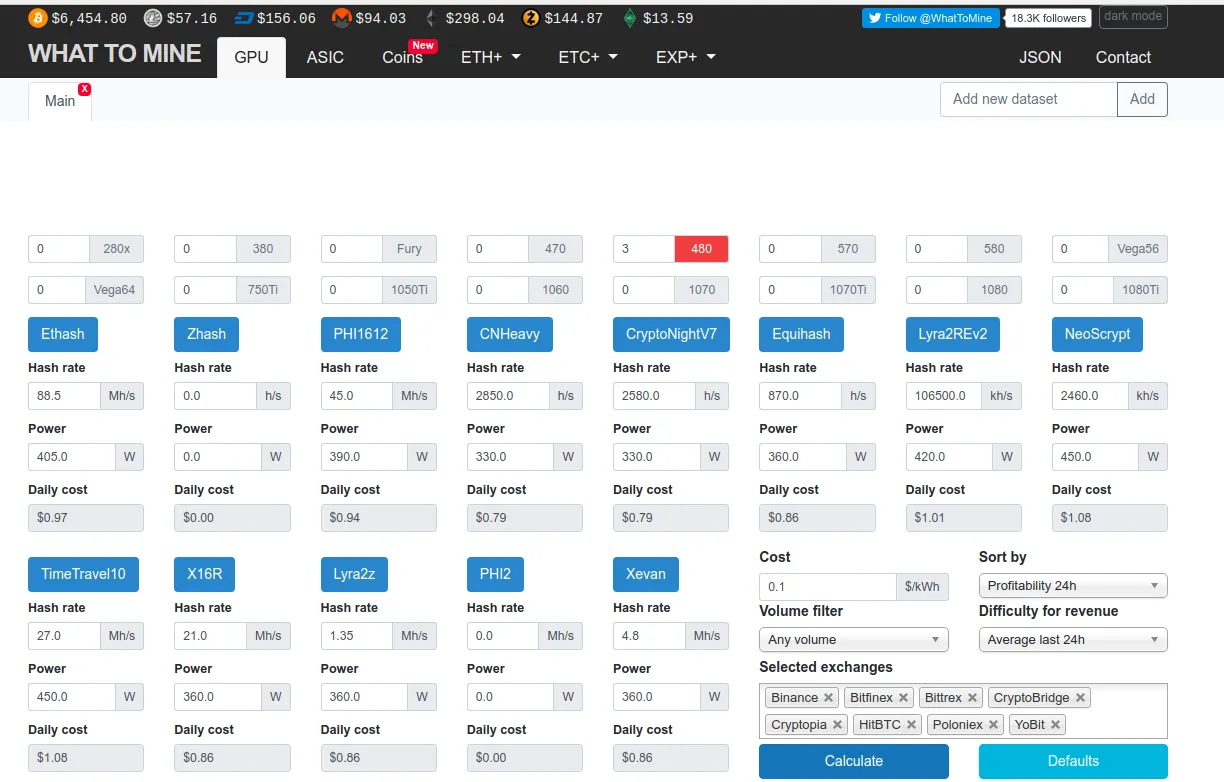Click the Zcash coin icon
Image resolution: width=1224 pixels, height=782 pixels.
tap(531, 18)
